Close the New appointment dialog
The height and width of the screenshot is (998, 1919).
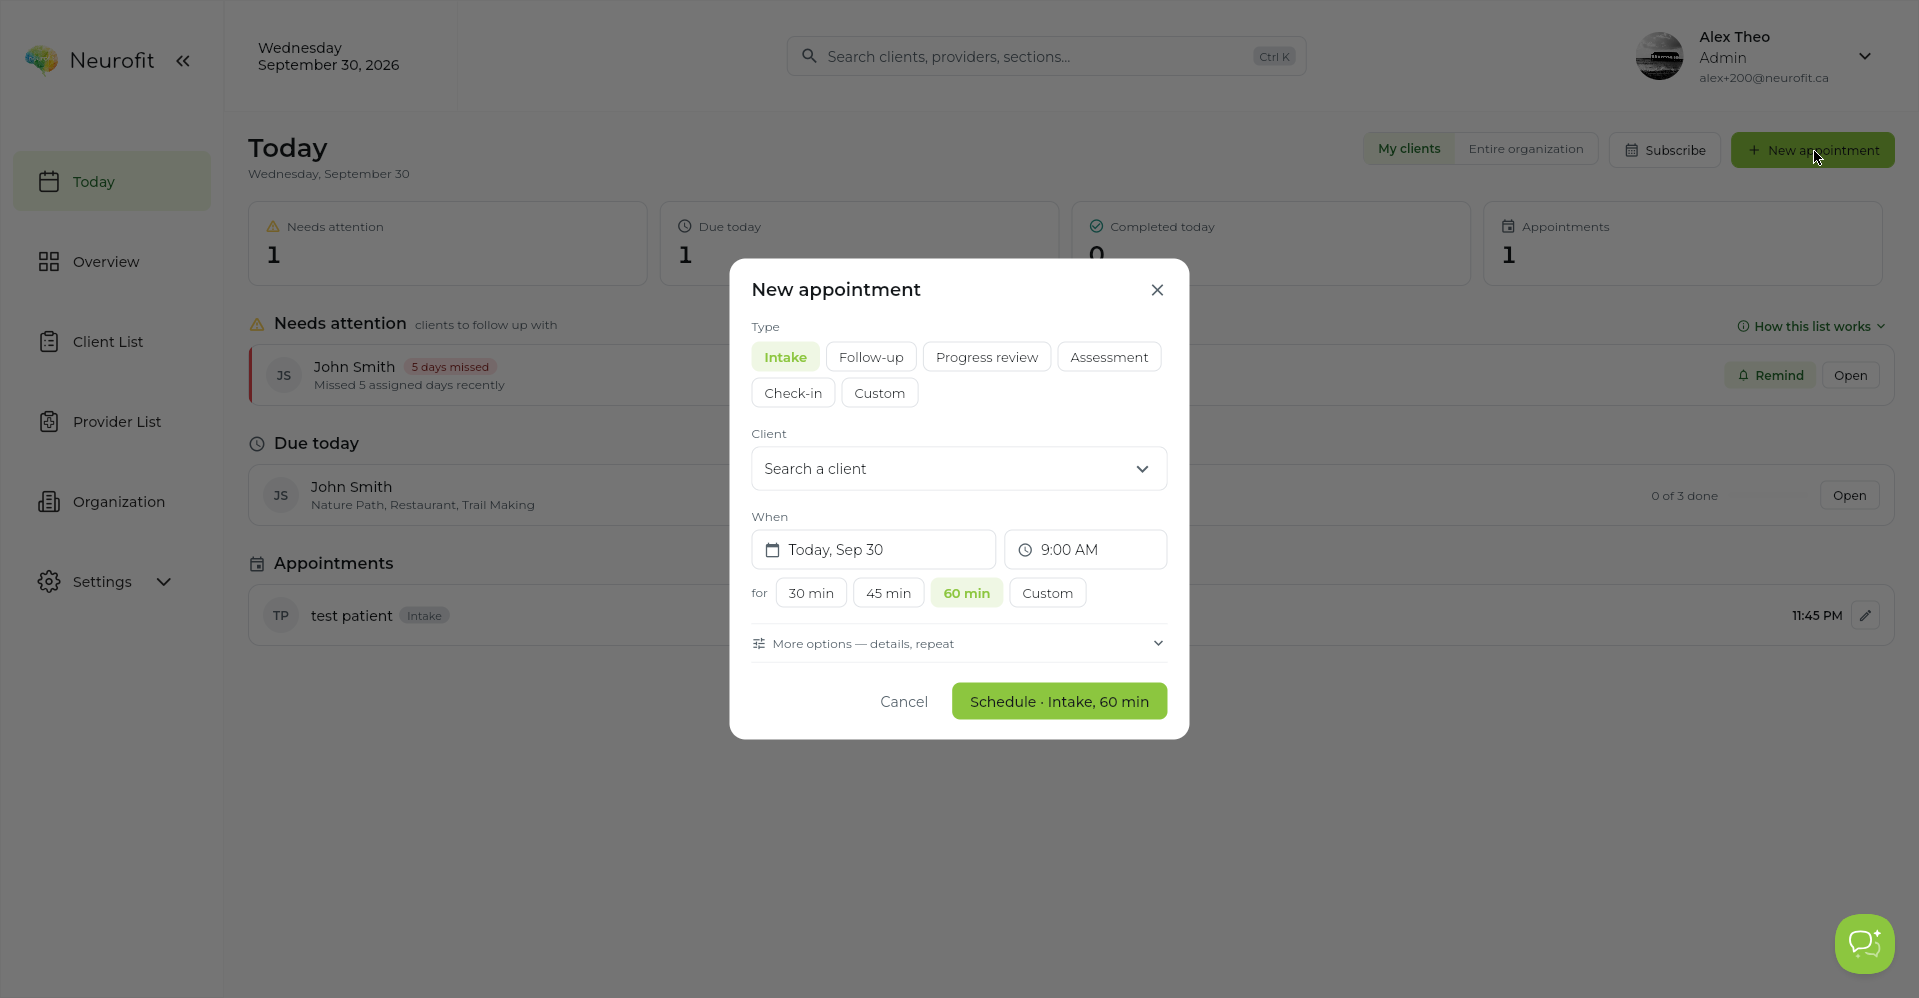click(x=1157, y=290)
